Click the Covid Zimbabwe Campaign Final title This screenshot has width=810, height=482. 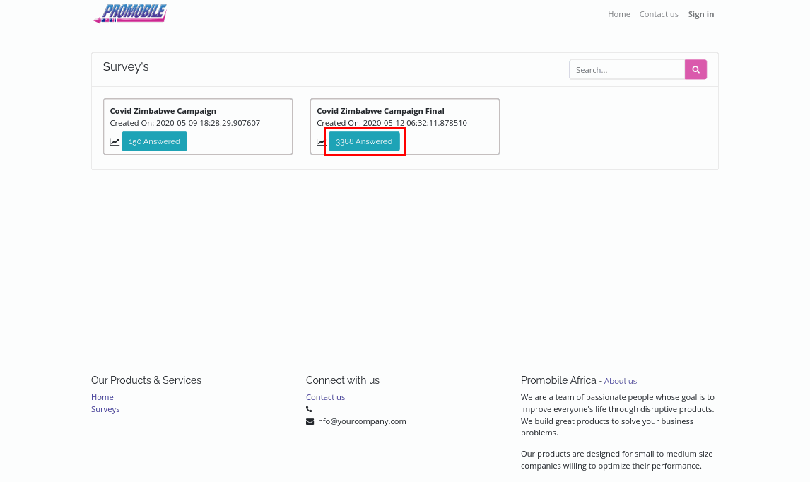coord(380,111)
